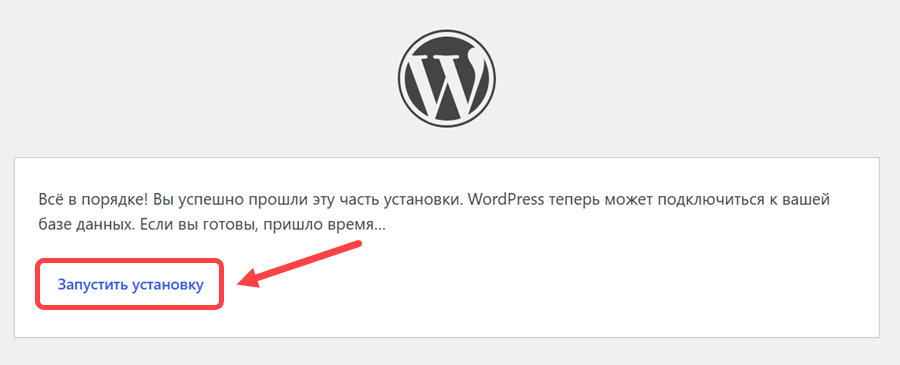Click the text starting "Всё в порядке!"
This screenshot has height=365, width=900.
[x=435, y=212]
